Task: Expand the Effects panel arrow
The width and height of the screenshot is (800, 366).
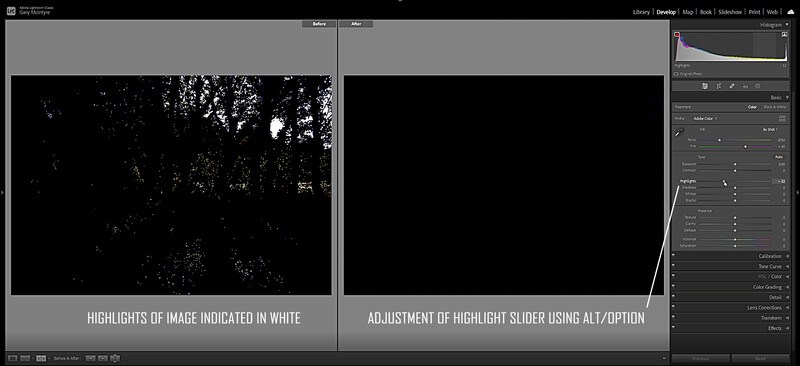Action: pyautogui.click(x=787, y=328)
